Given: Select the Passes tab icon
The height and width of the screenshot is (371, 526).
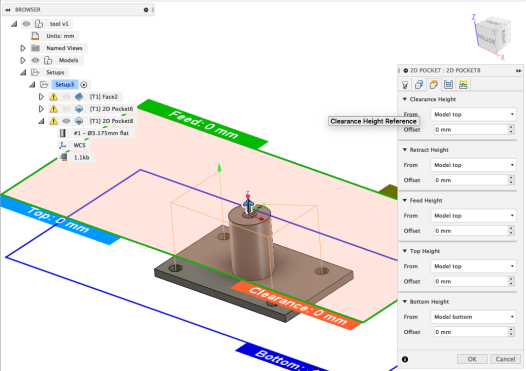Looking at the screenshot, I should point(448,85).
